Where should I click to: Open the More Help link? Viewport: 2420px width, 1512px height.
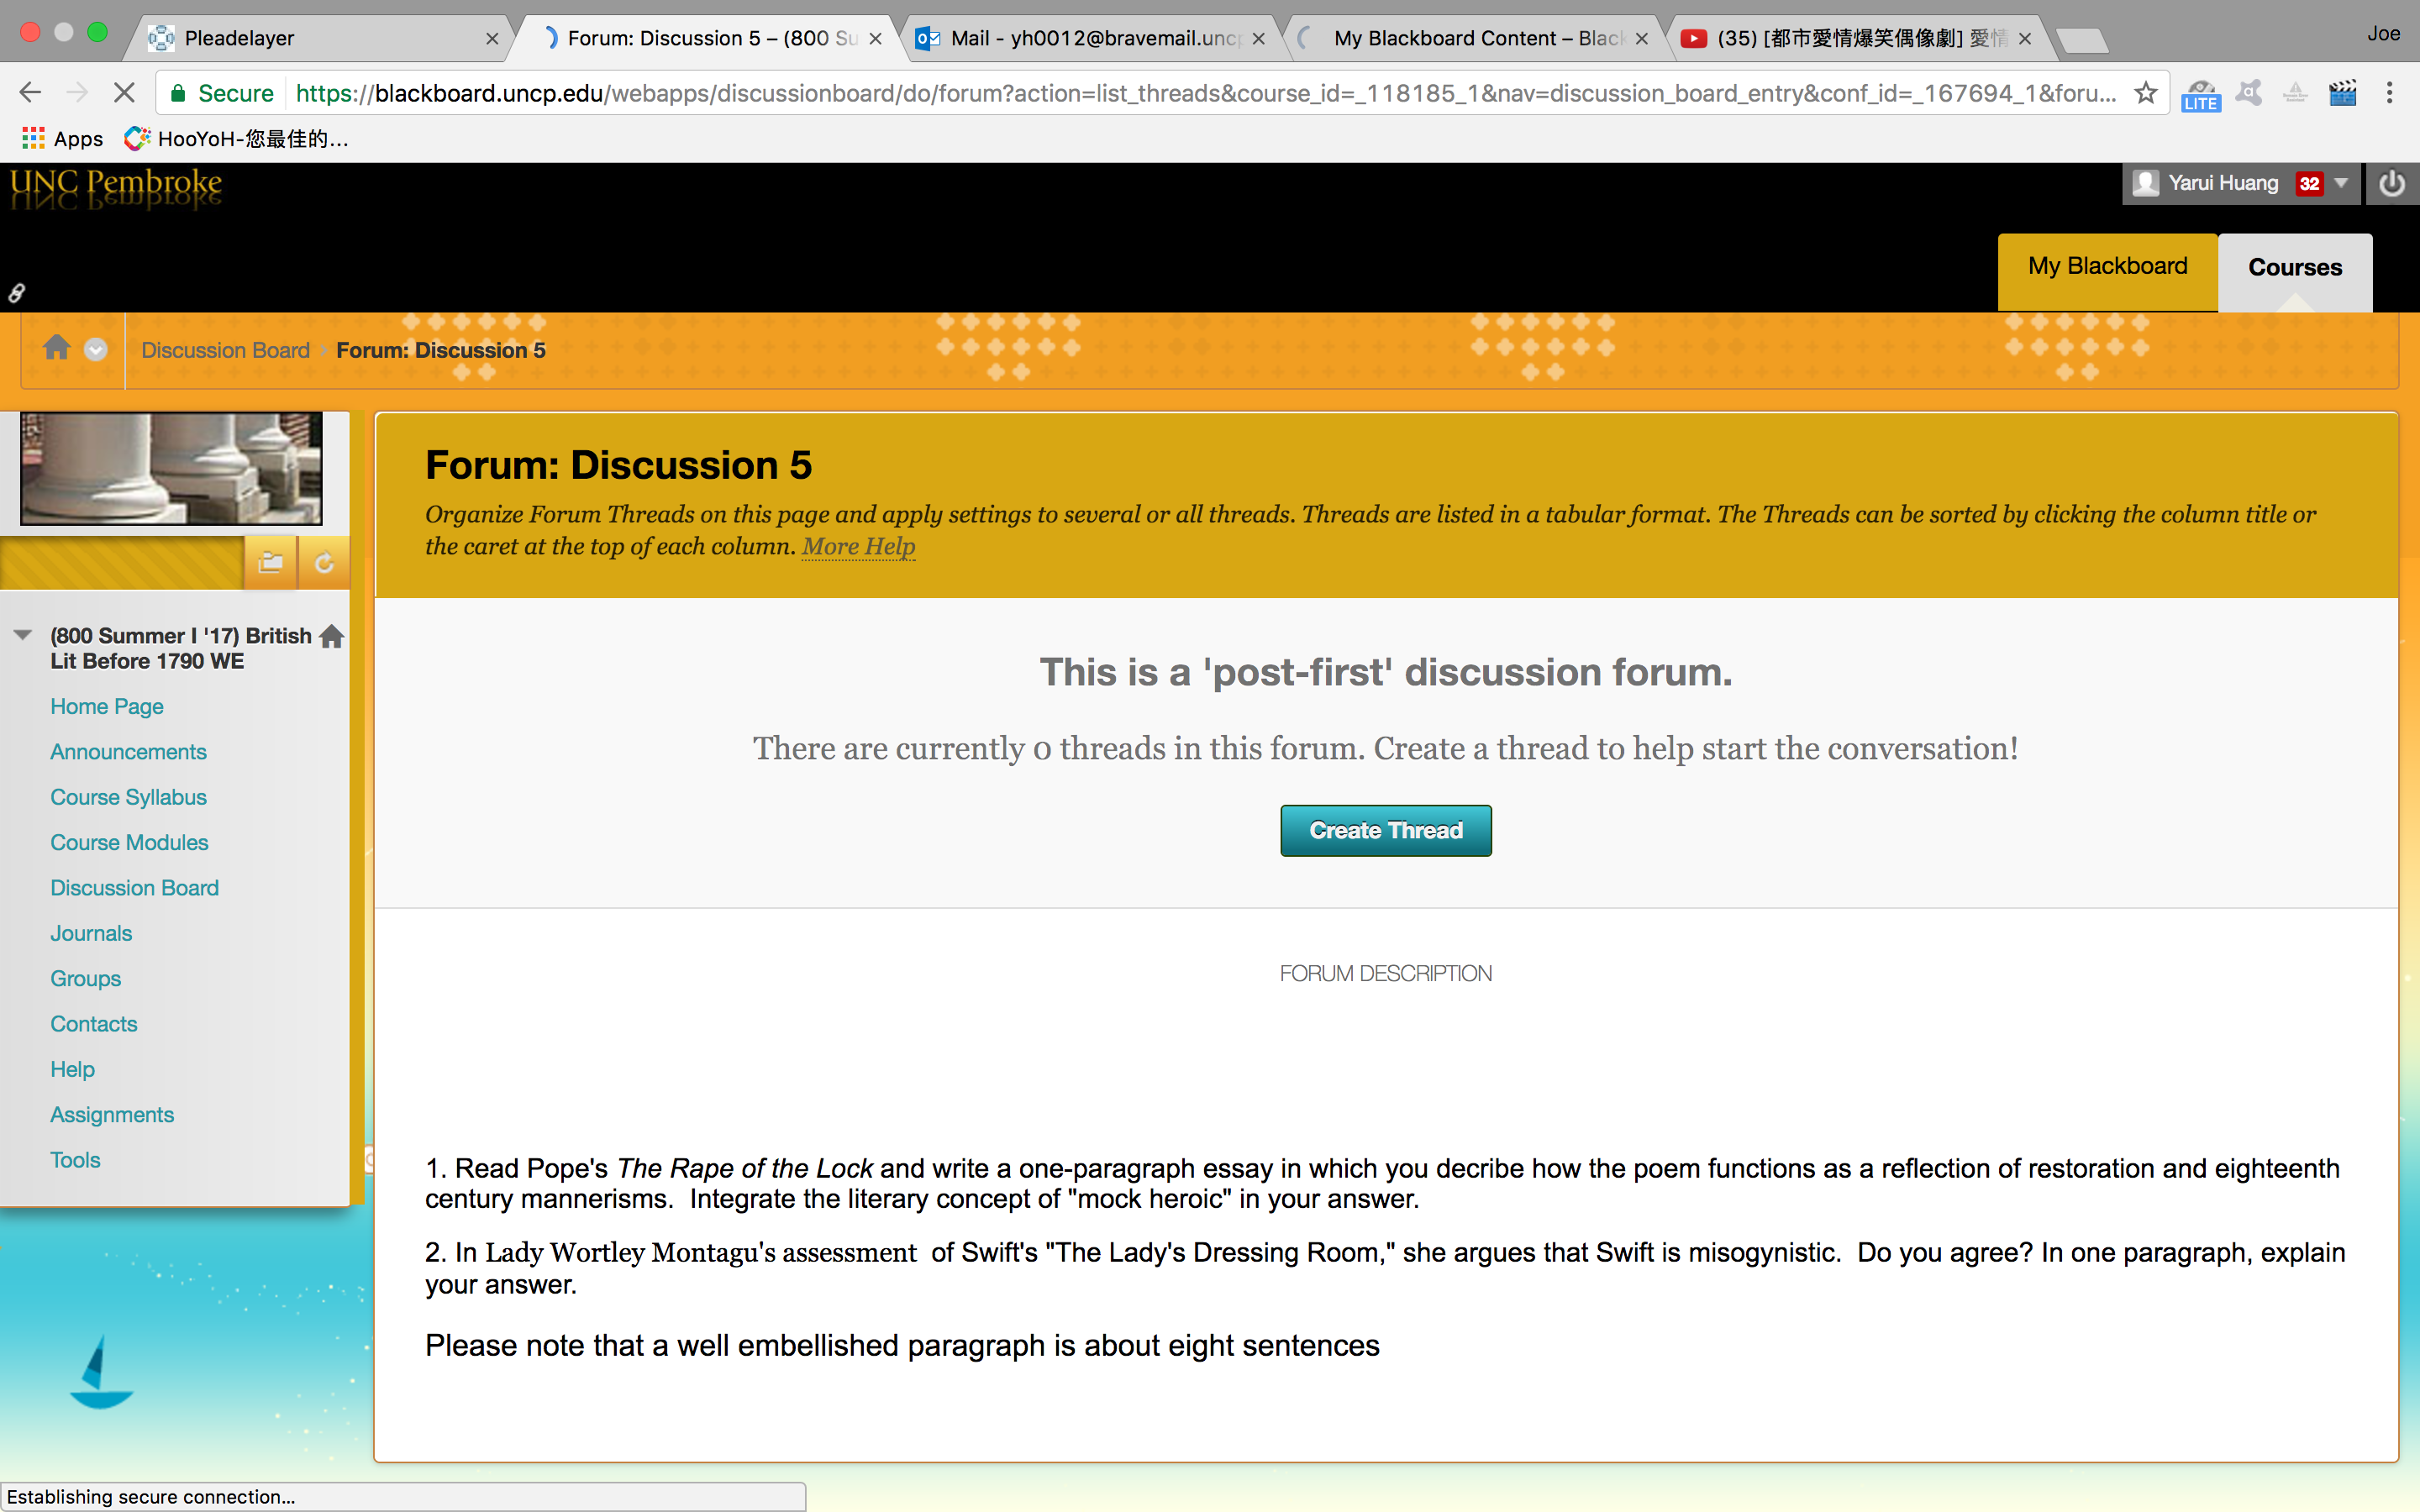[x=858, y=547]
